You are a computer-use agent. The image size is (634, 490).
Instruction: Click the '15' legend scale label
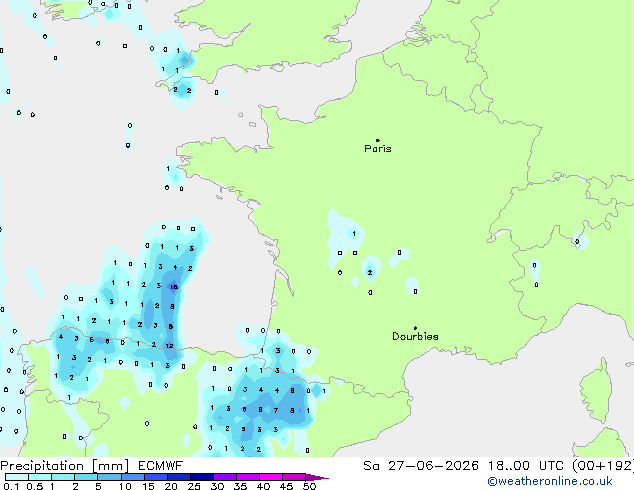point(148,486)
